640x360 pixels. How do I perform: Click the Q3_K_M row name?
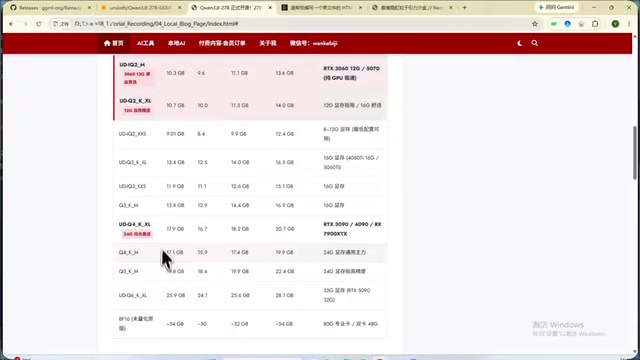pos(128,205)
